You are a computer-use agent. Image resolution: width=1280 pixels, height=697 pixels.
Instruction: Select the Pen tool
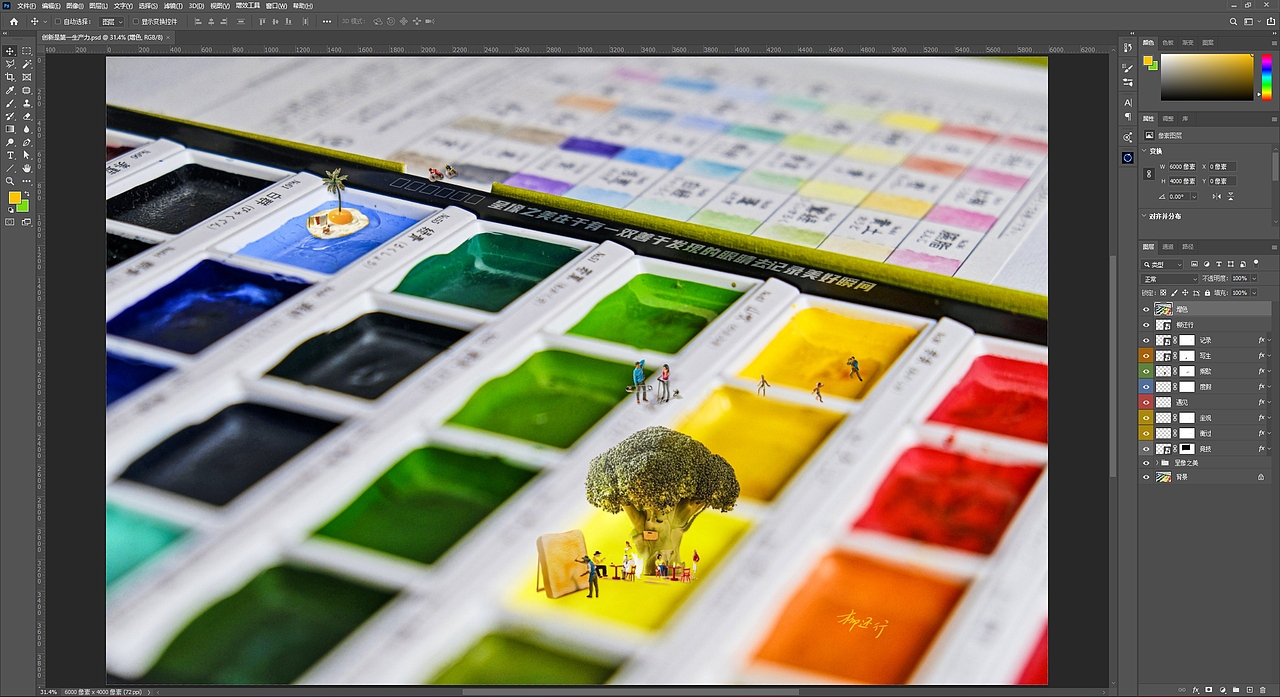tap(27, 142)
